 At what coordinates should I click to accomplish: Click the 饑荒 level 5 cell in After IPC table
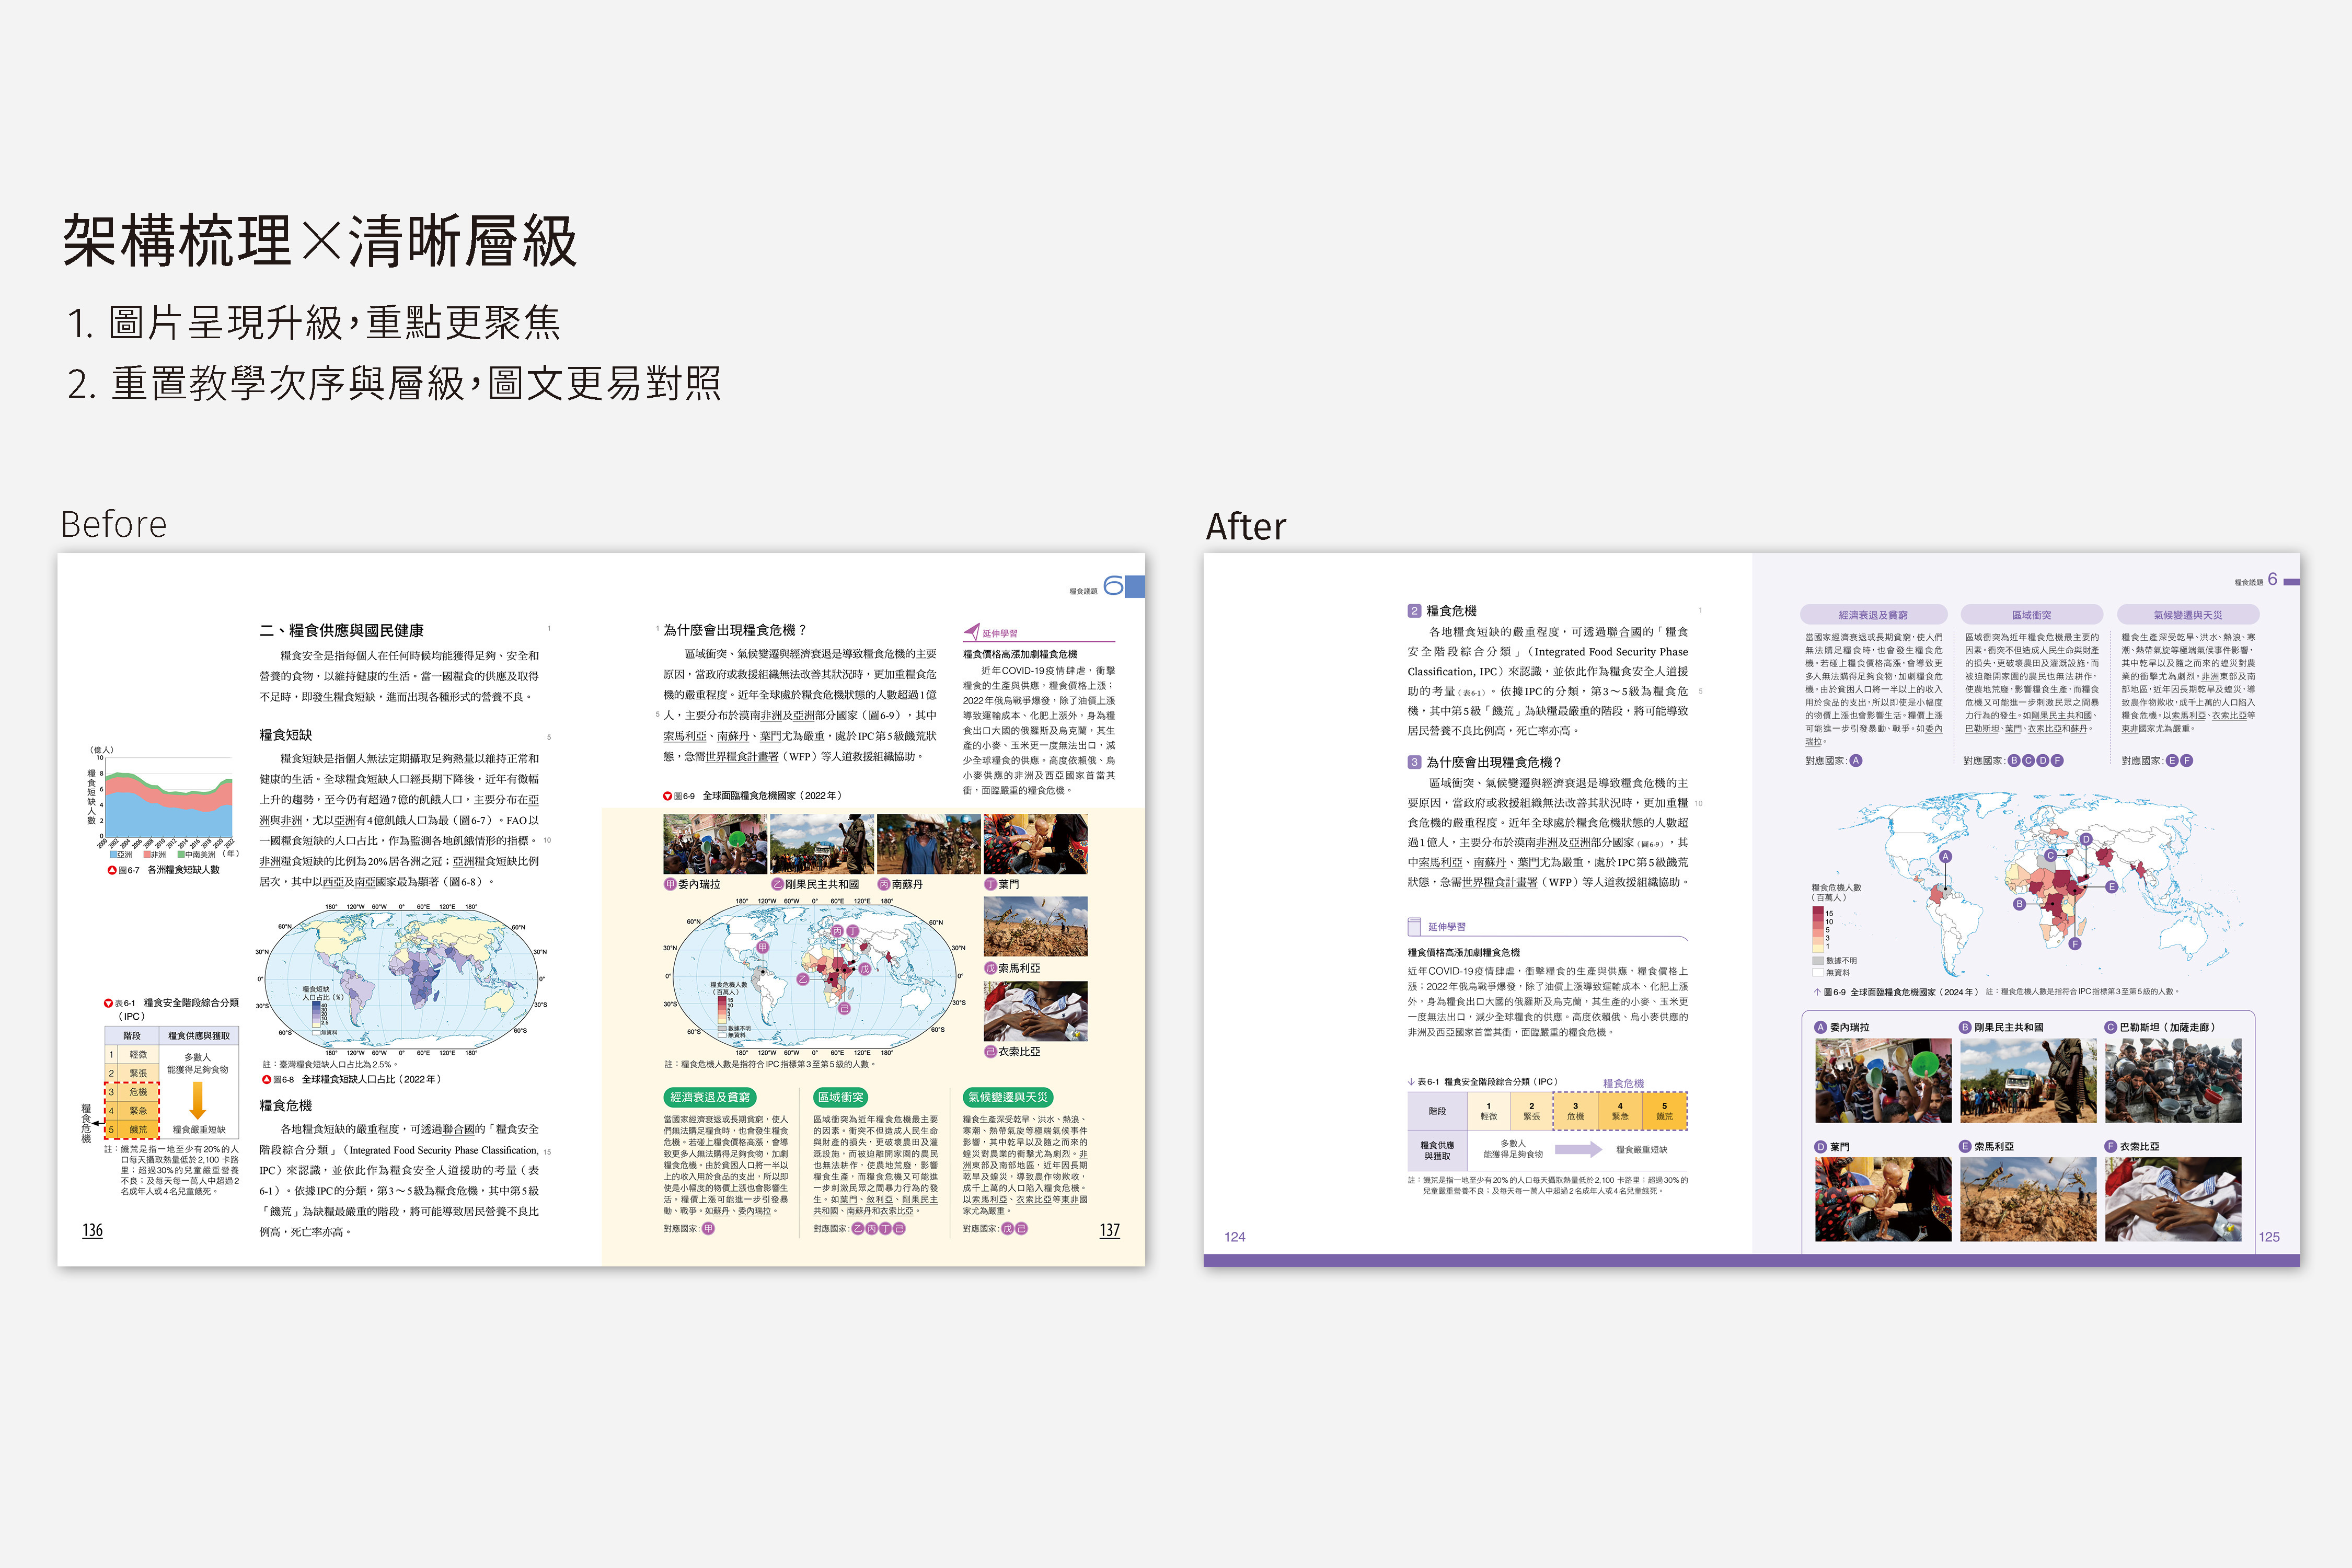tap(1664, 1110)
